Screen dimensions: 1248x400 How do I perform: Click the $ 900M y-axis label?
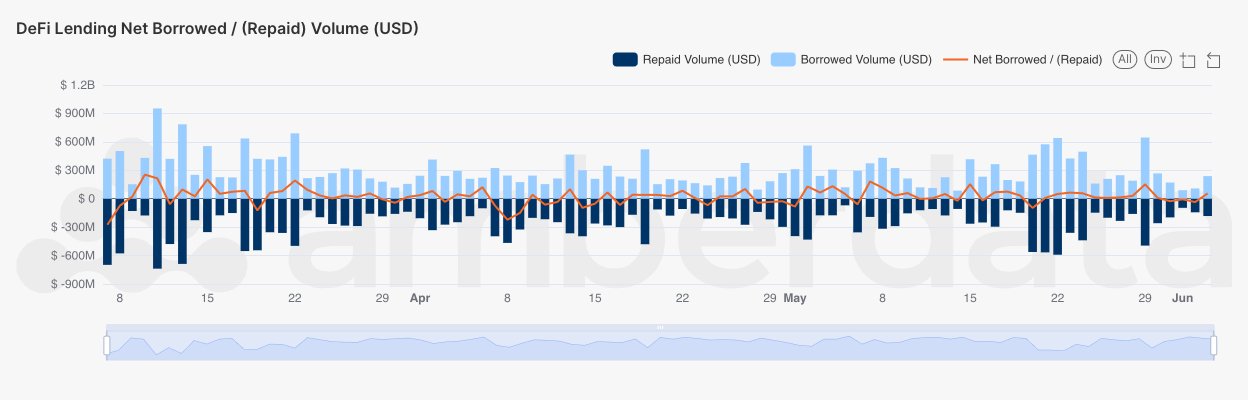pos(75,114)
